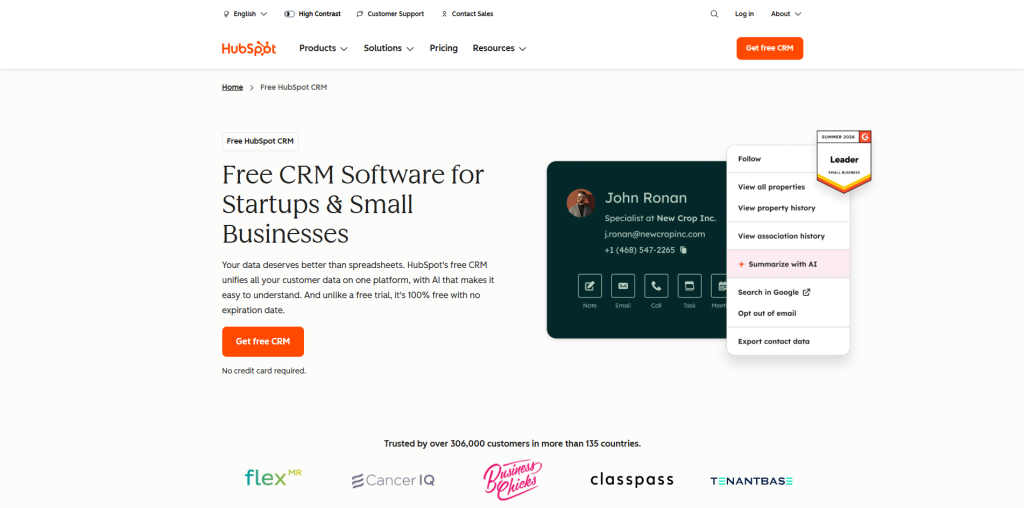Click the G2 Leader badge

[844, 161]
